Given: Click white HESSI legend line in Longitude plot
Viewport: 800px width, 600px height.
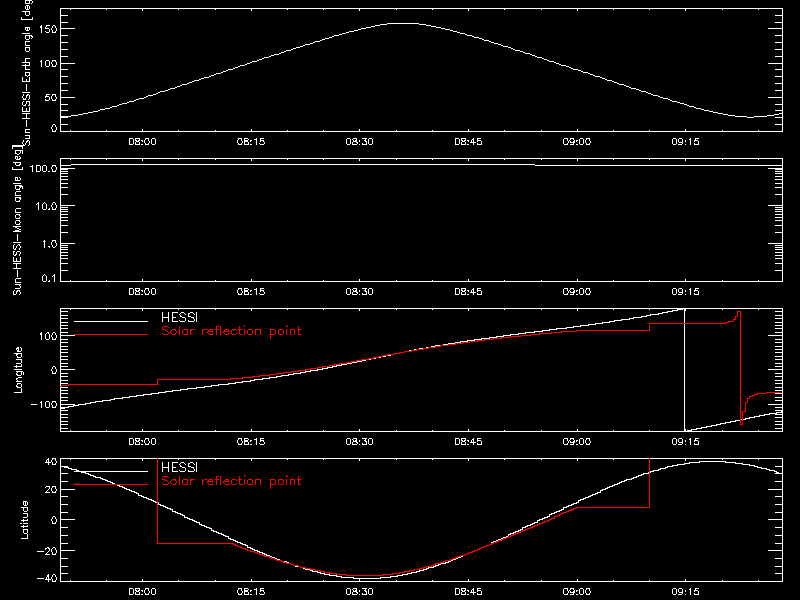Looking at the screenshot, I should tap(111, 321).
